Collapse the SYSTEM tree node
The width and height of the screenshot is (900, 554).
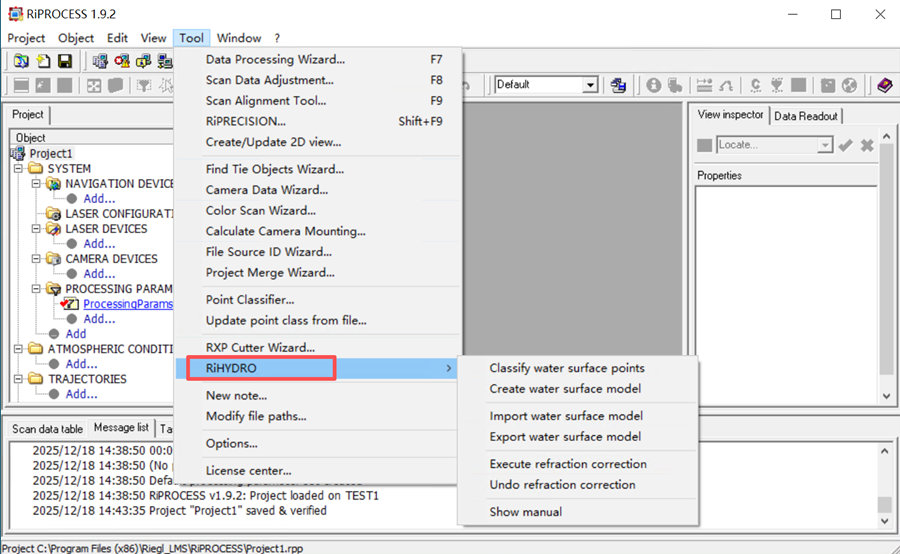[18, 168]
